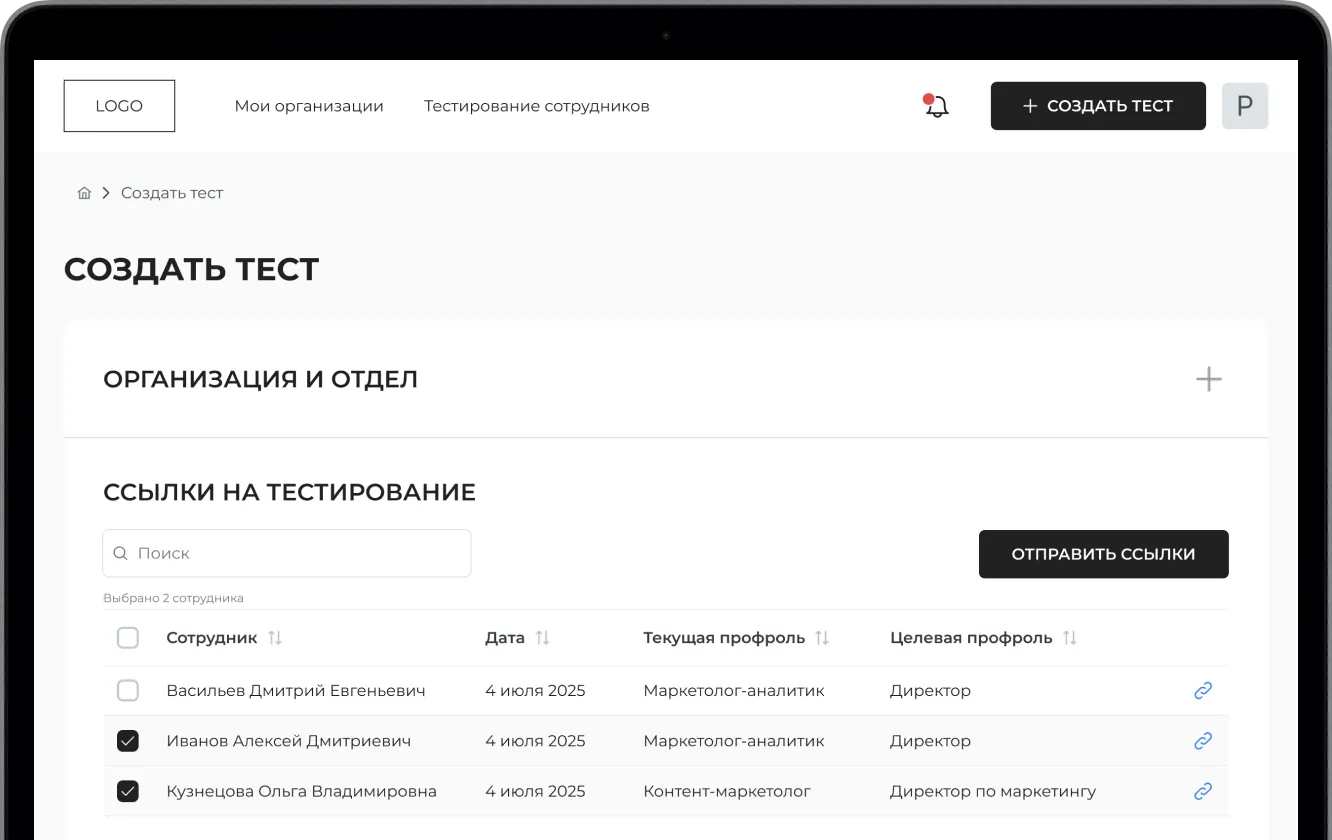Copy test link for Иванов Алексей Дмитриевич
The image size is (1332, 840).
pyautogui.click(x=1203, y=741)
